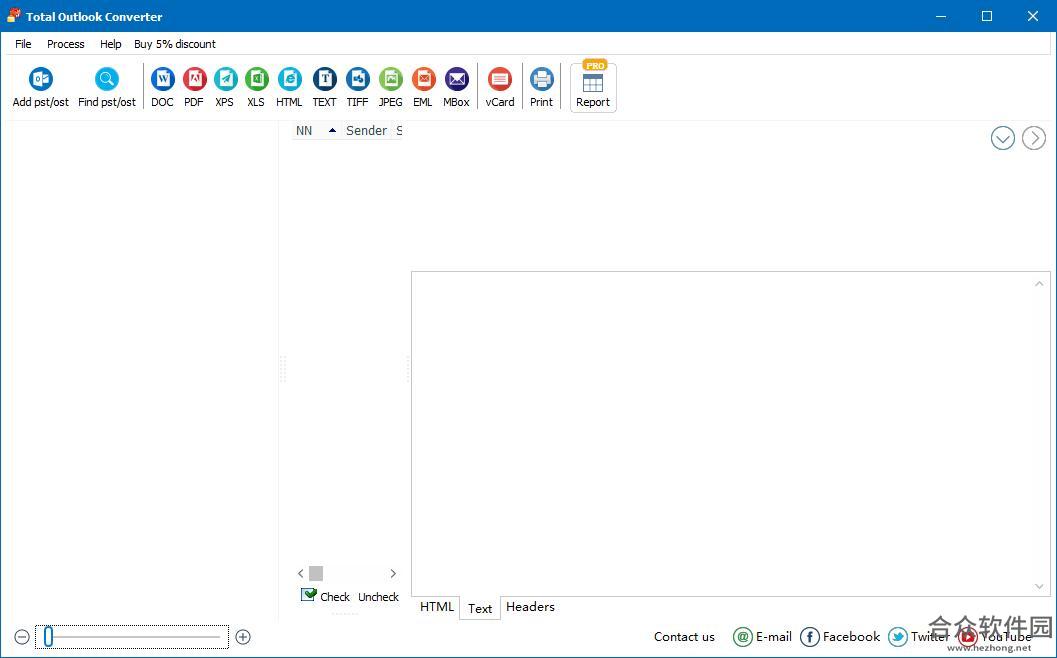Open the Process menu
The image size is (1057, 658).
tap(65, 44)
